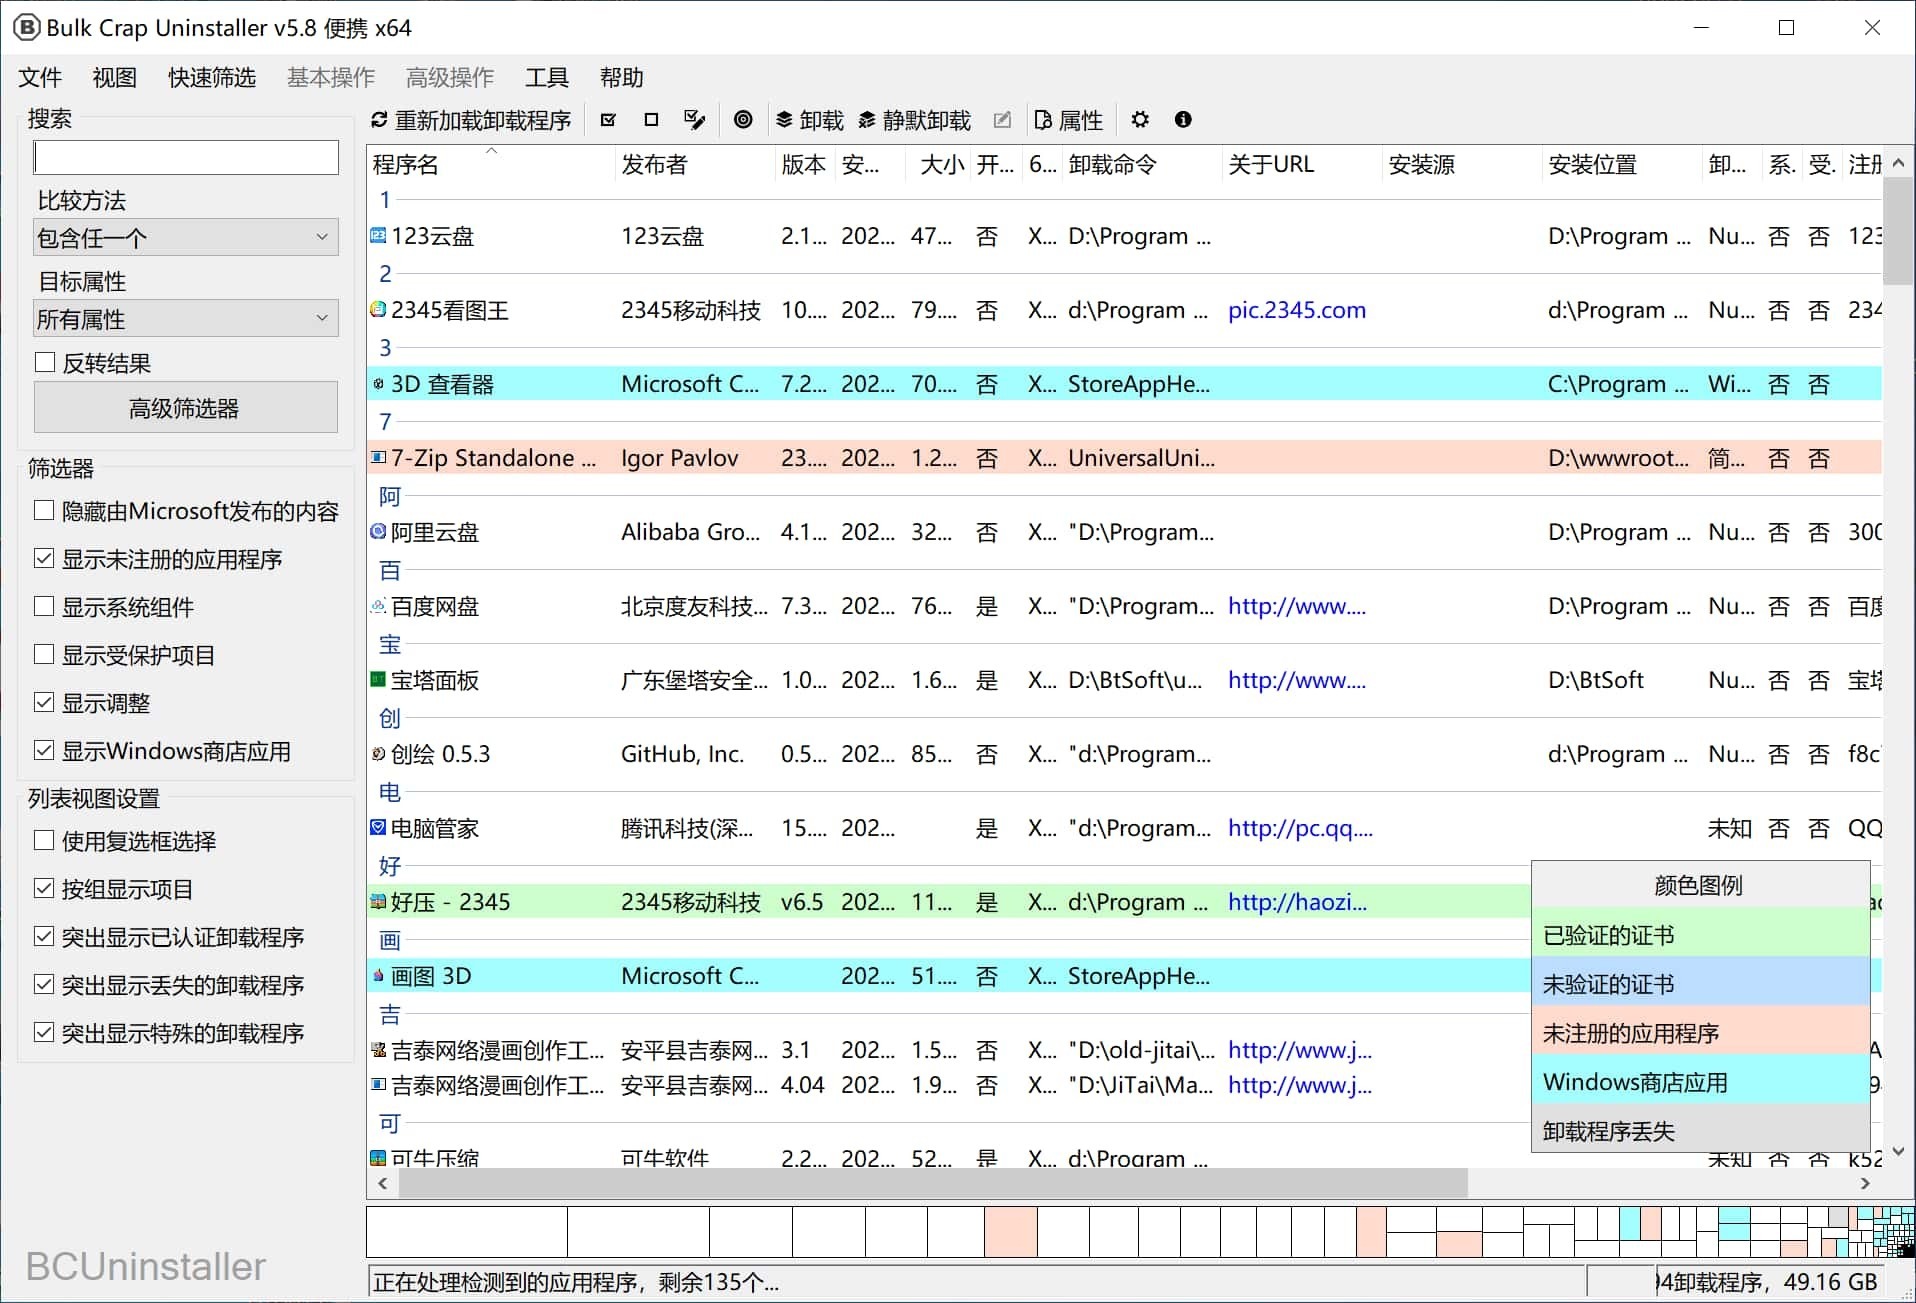This screenshot has height=1303, width=1916.
Task: Open the 目标属性 dropdown showing 所有属性
Action: pos(186,319)
